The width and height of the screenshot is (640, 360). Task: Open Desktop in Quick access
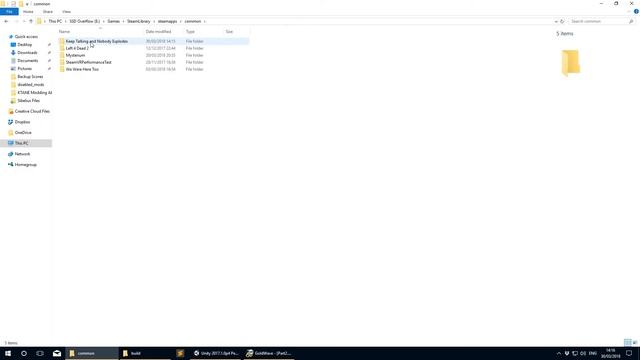(24, 44)
